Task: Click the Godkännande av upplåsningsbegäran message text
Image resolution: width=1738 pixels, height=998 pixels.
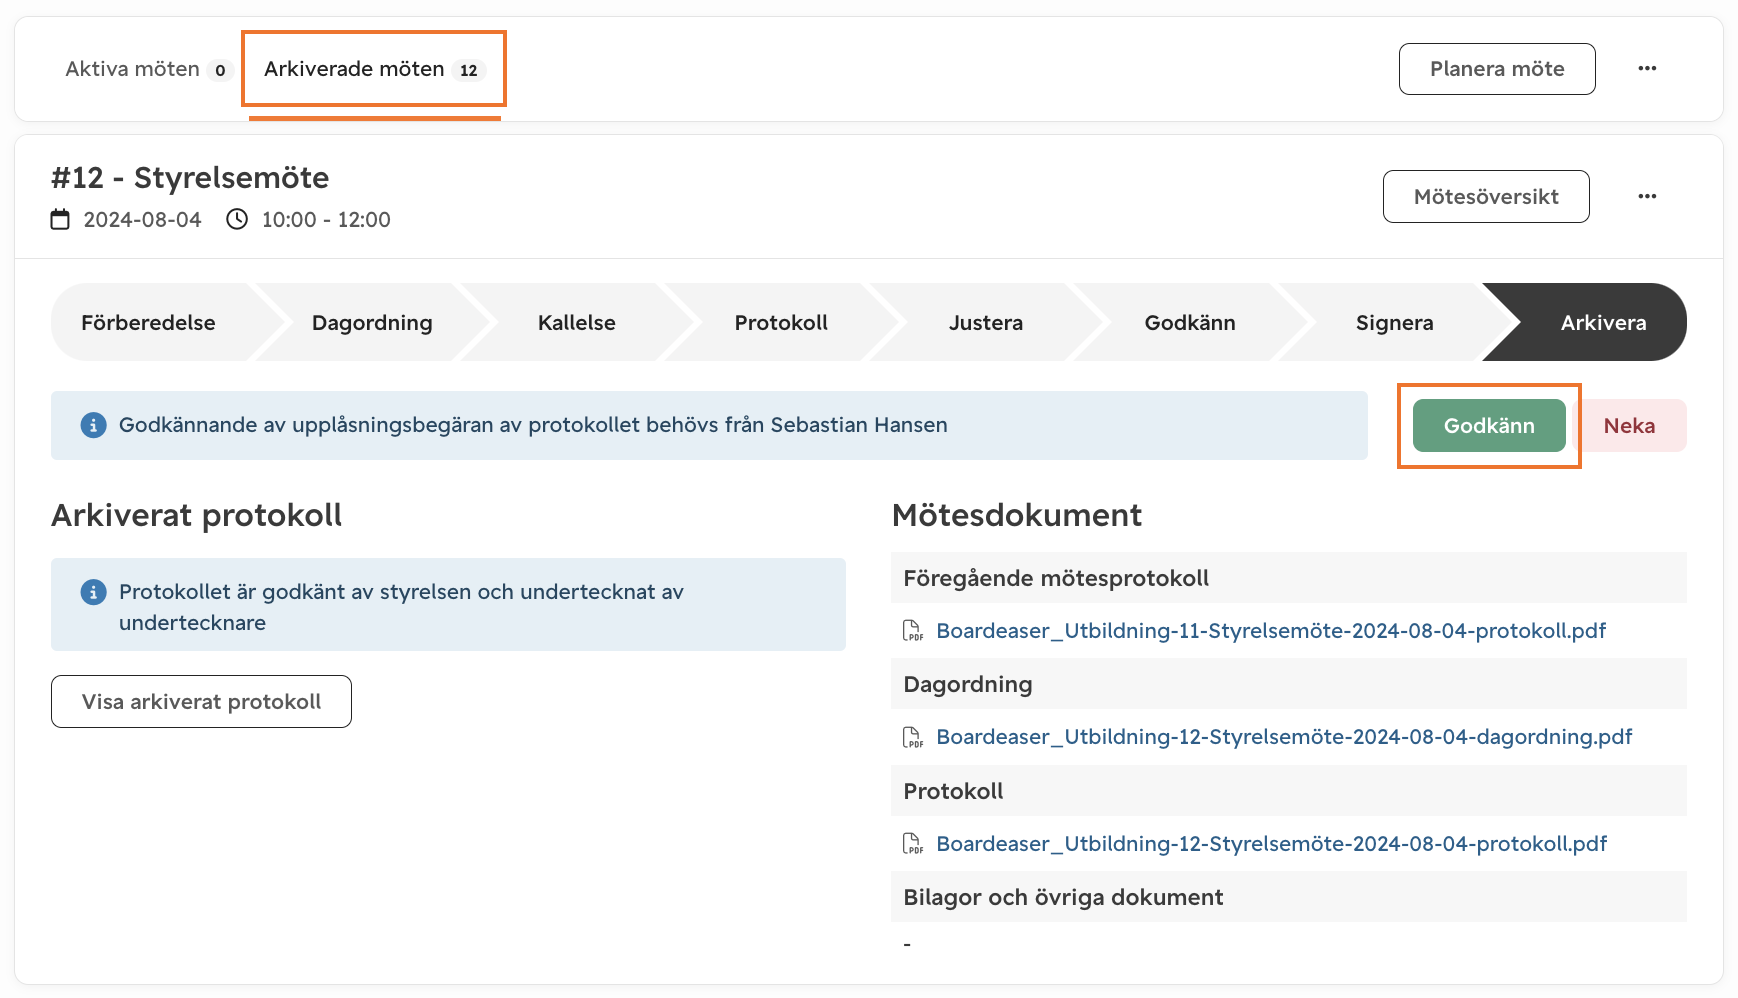Action: (x=533, y=426)
